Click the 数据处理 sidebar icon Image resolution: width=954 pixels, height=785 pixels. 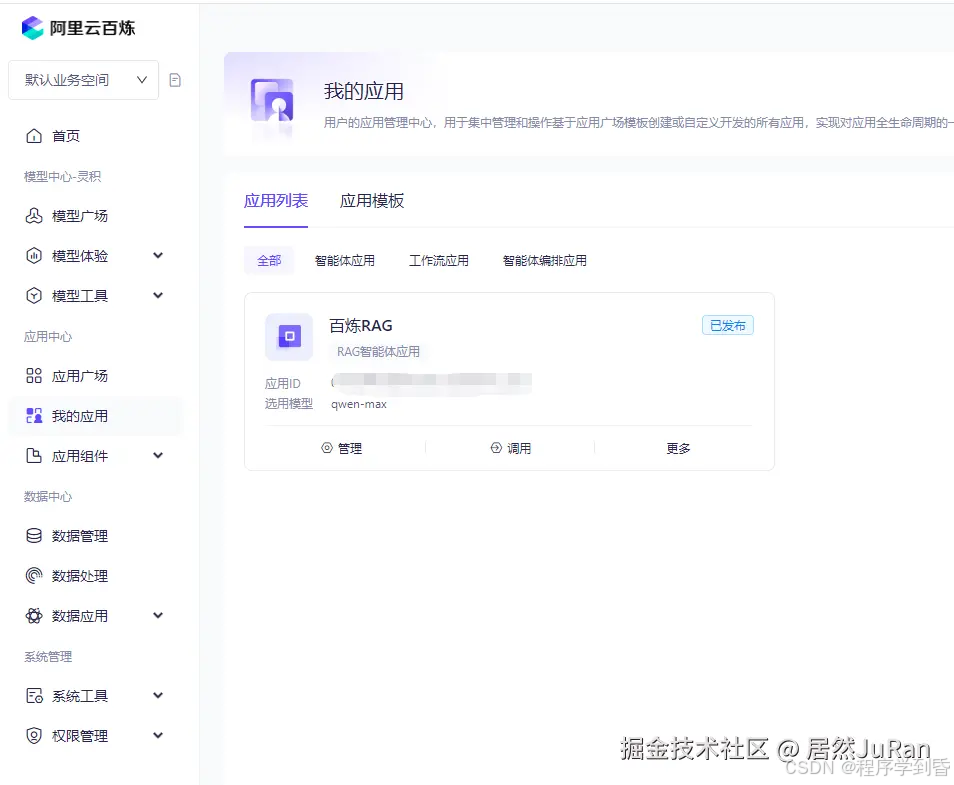(34, 576)
